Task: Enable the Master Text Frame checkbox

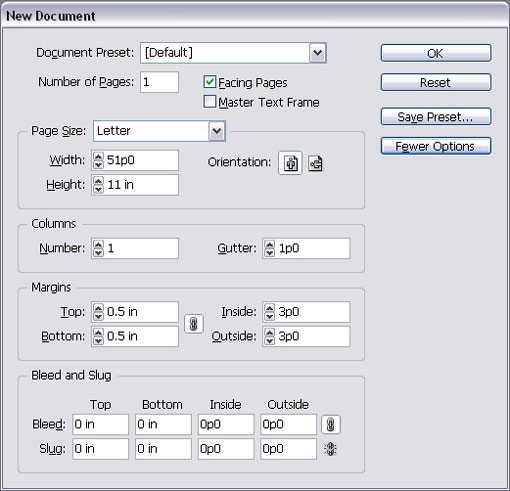Action: point(210,102)
